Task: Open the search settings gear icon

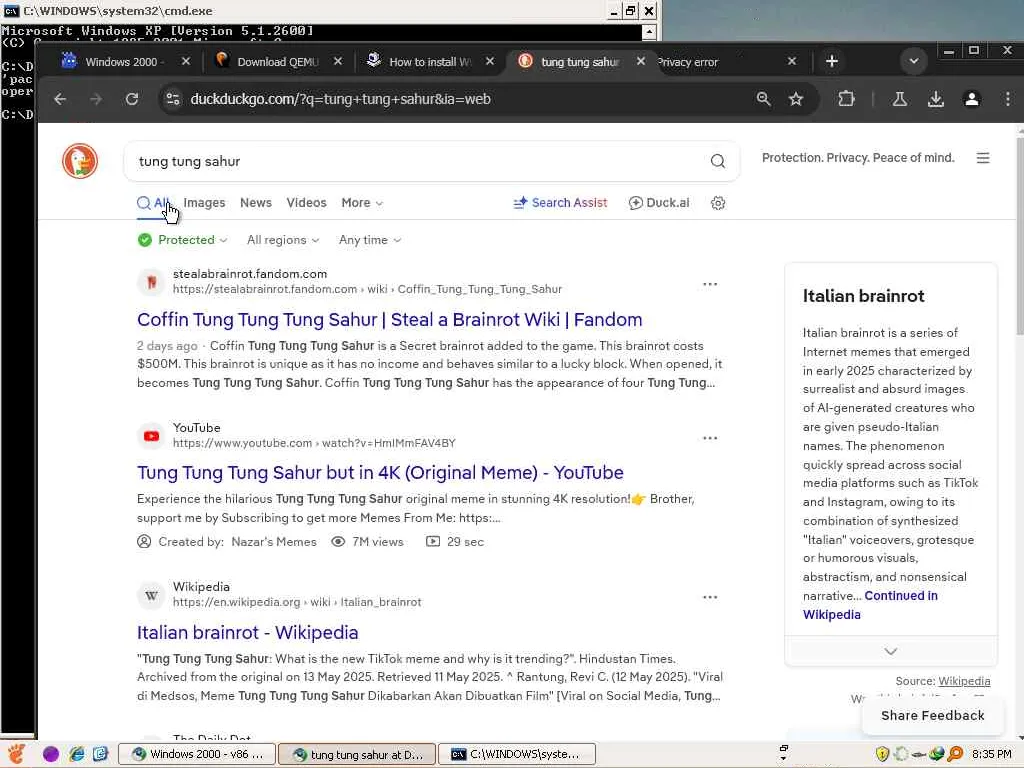Action: tap(718, 203)
